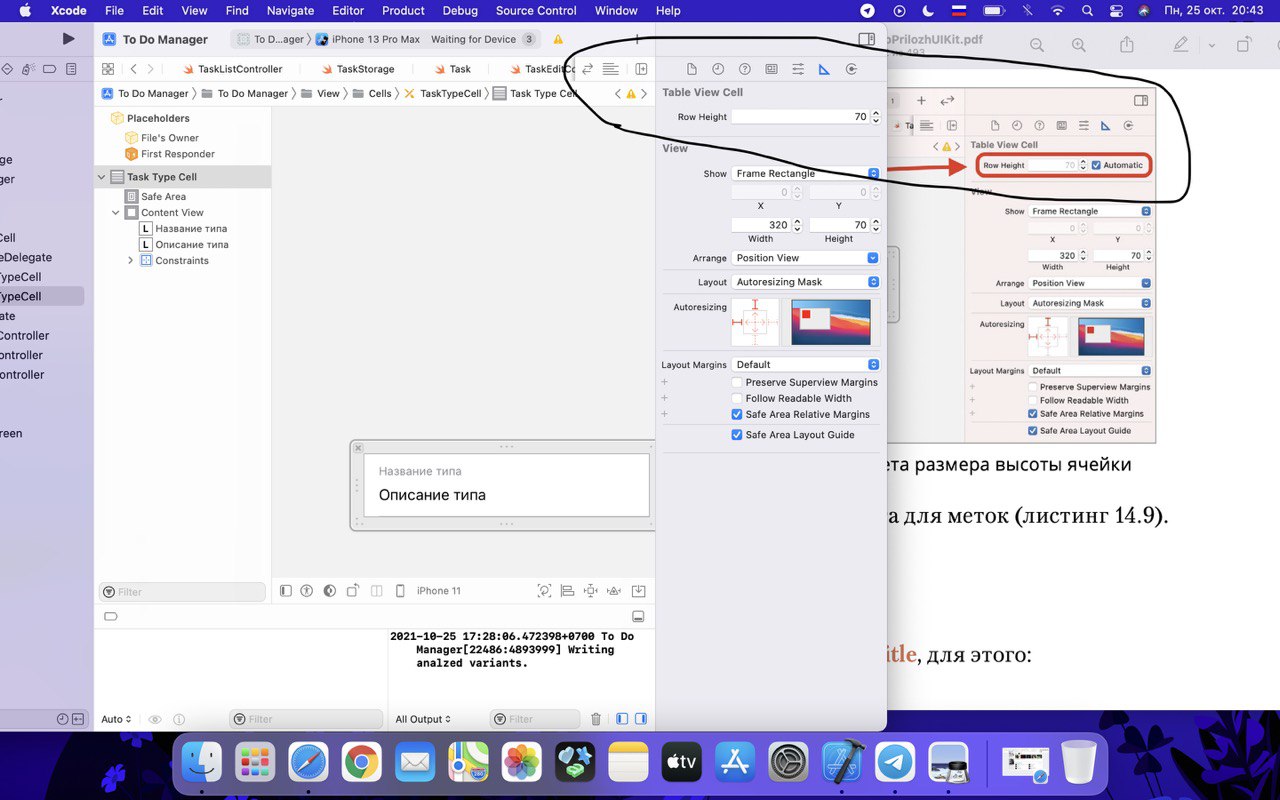This screenshot has height=800, width=1280.
Task: Clear console with trash icon
Action: 596,719
